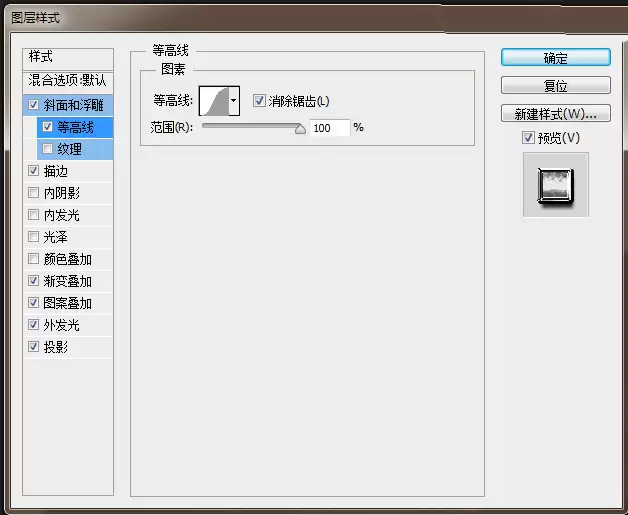Select 混合选项:默认 entry
The width and height of the screenshot is (628, 515).
click(x=68, y=81)
